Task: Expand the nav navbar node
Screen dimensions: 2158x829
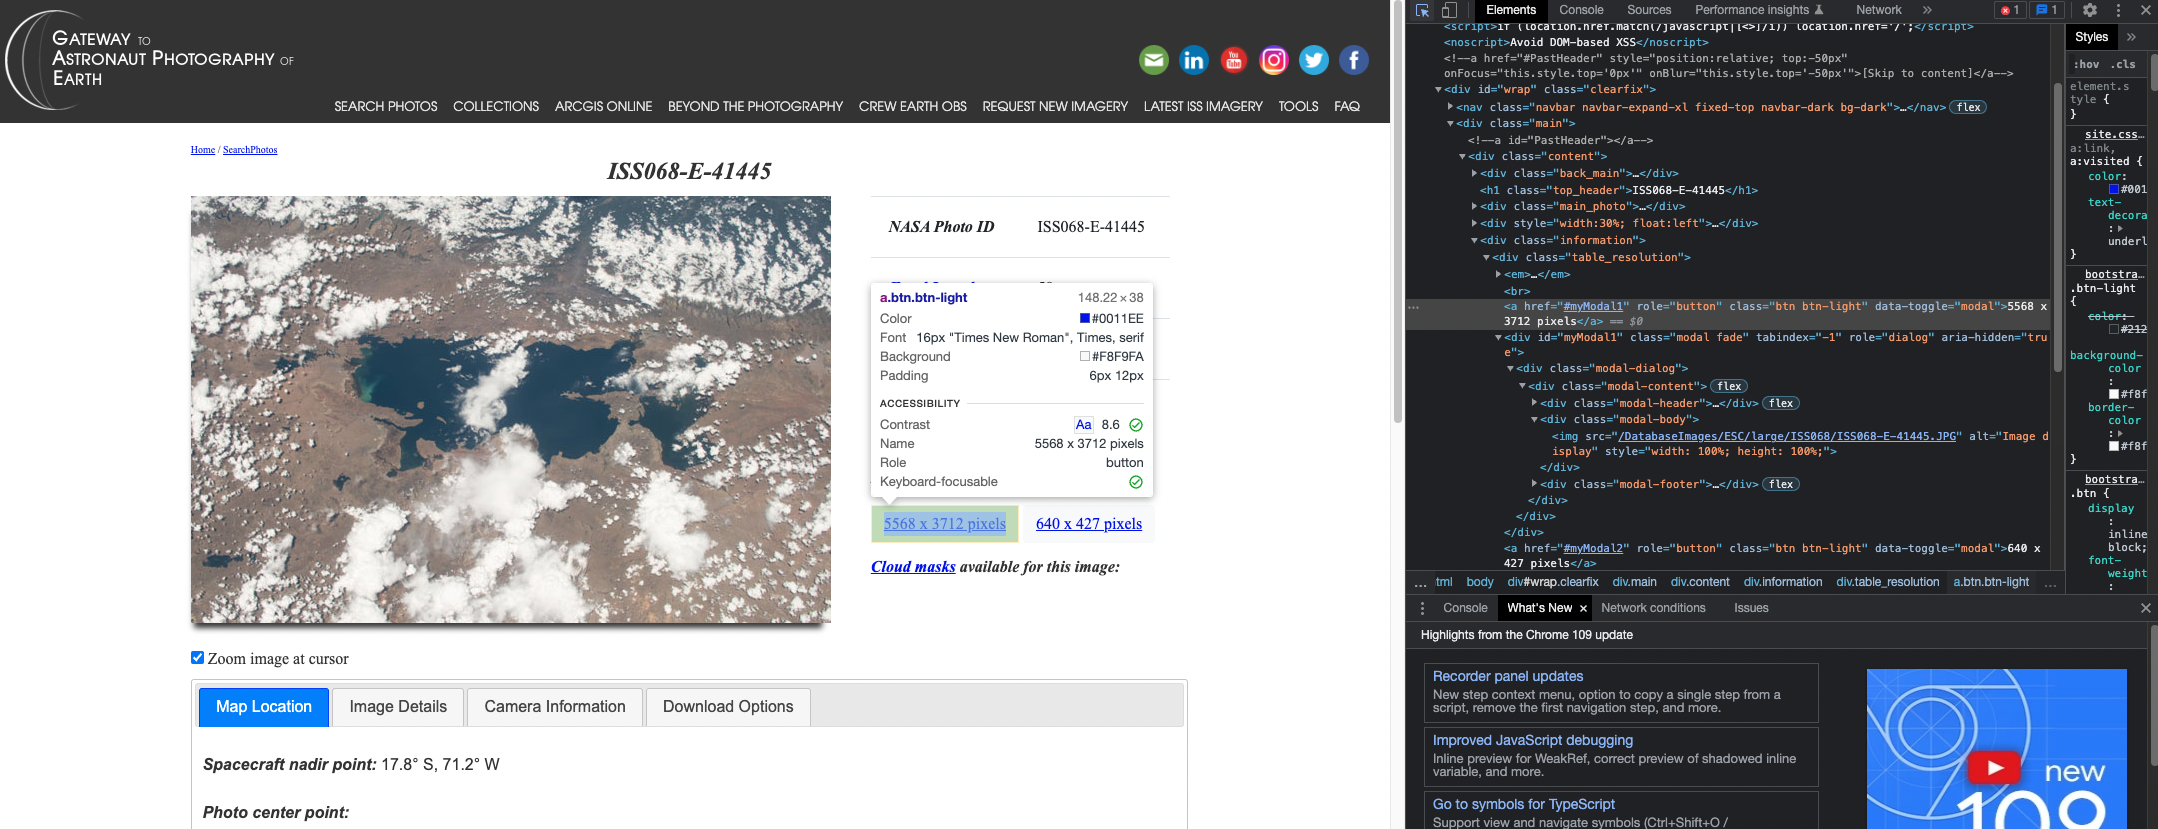Action: (1450, 107)
